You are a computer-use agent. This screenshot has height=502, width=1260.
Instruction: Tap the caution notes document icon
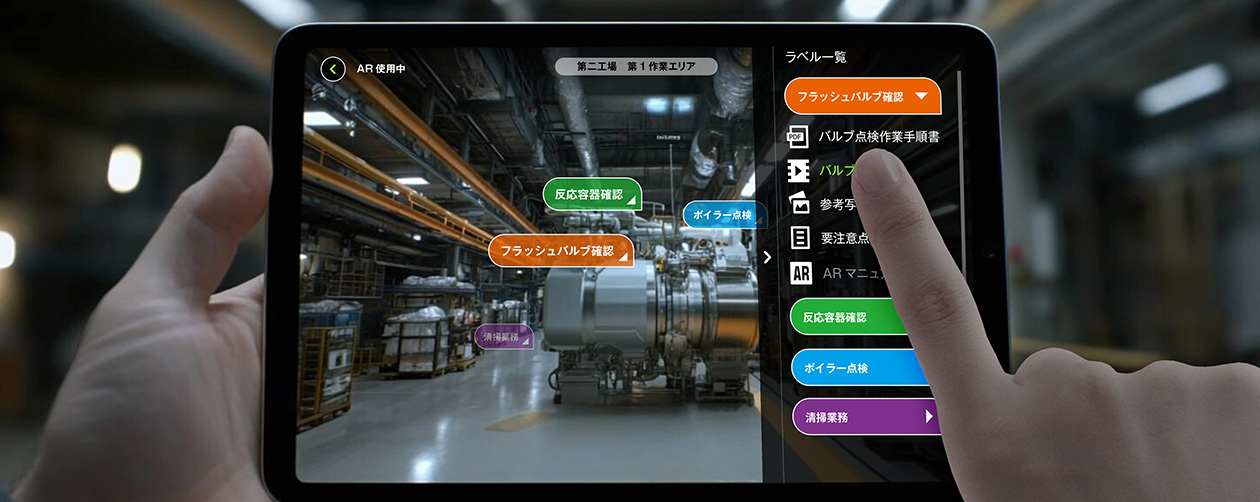tap(799, 238)
